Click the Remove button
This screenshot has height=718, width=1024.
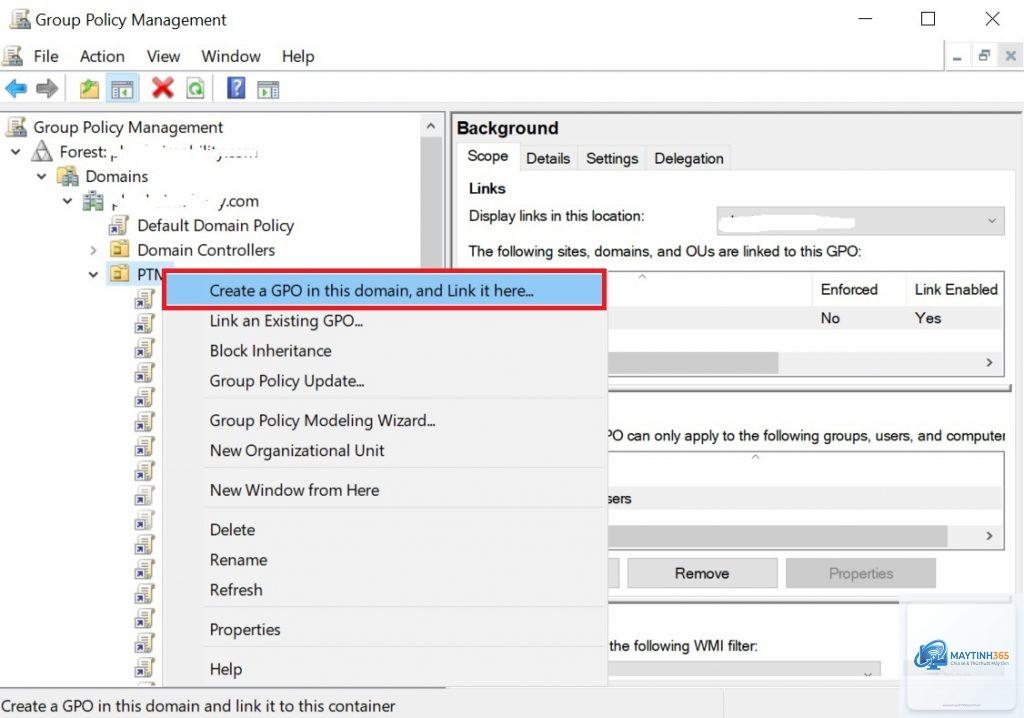(x=702, y=573)
